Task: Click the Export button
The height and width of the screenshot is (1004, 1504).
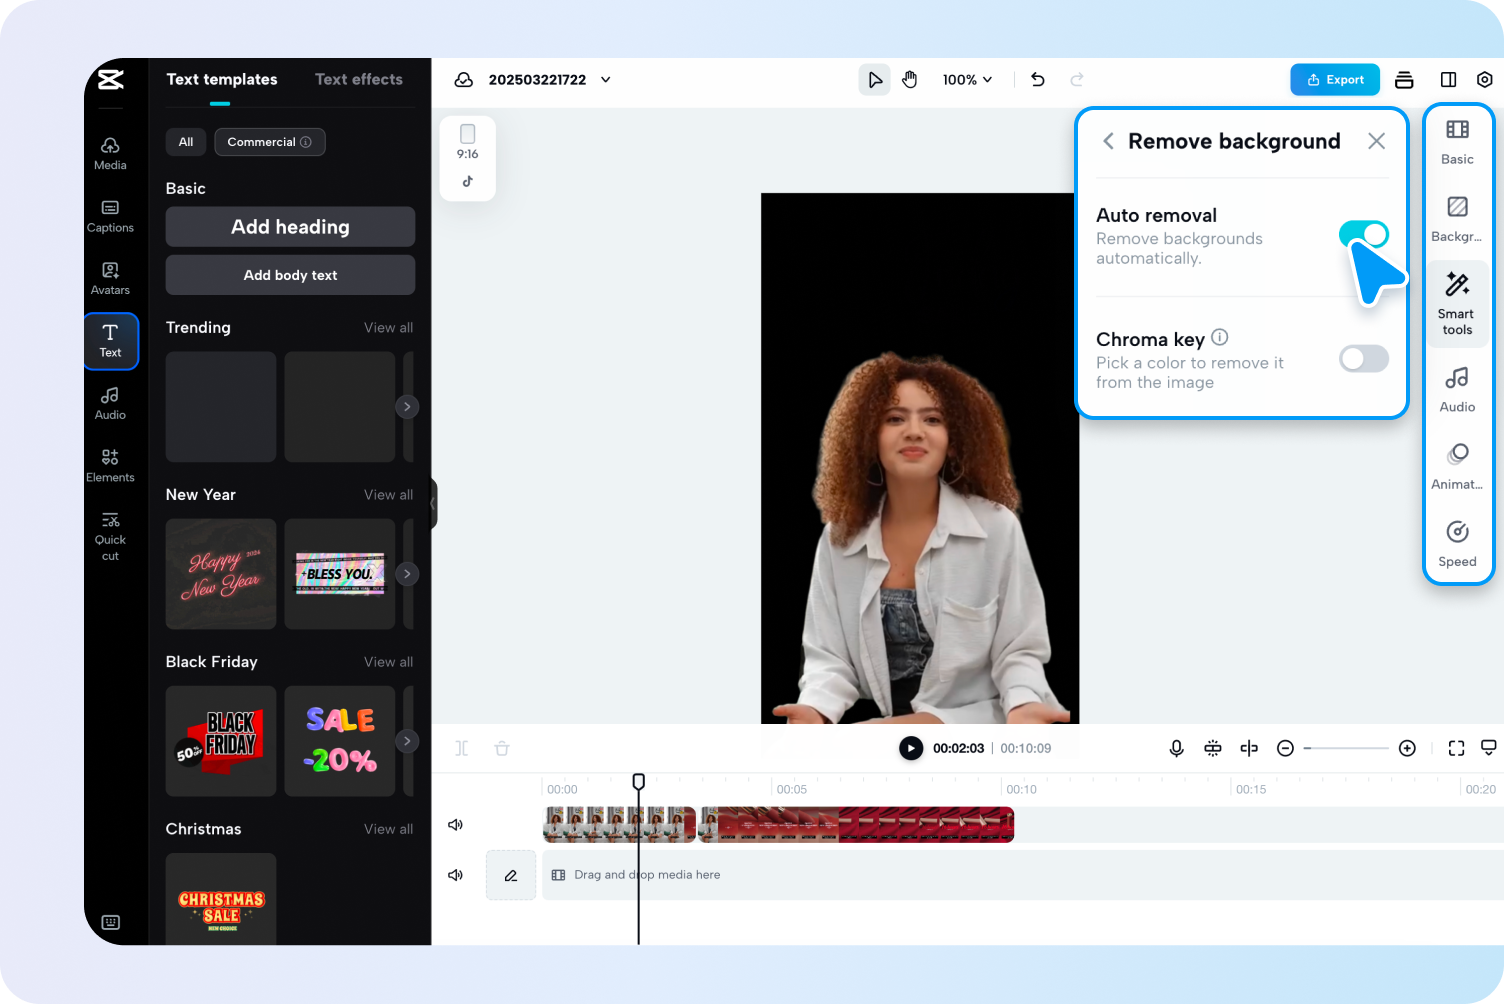Action: tap(1335, 80)
